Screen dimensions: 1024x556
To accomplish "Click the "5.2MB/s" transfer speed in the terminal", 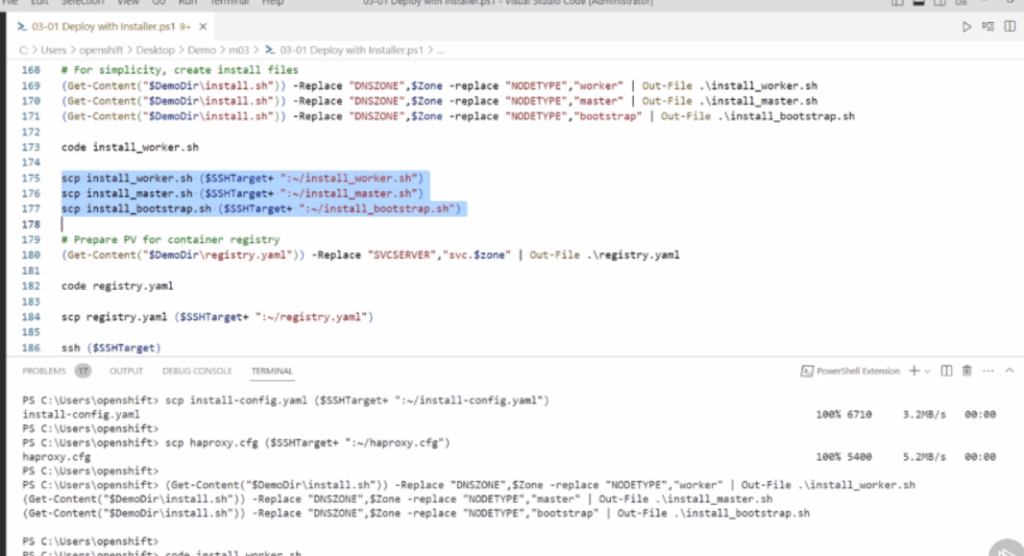I will coord(924,457).
